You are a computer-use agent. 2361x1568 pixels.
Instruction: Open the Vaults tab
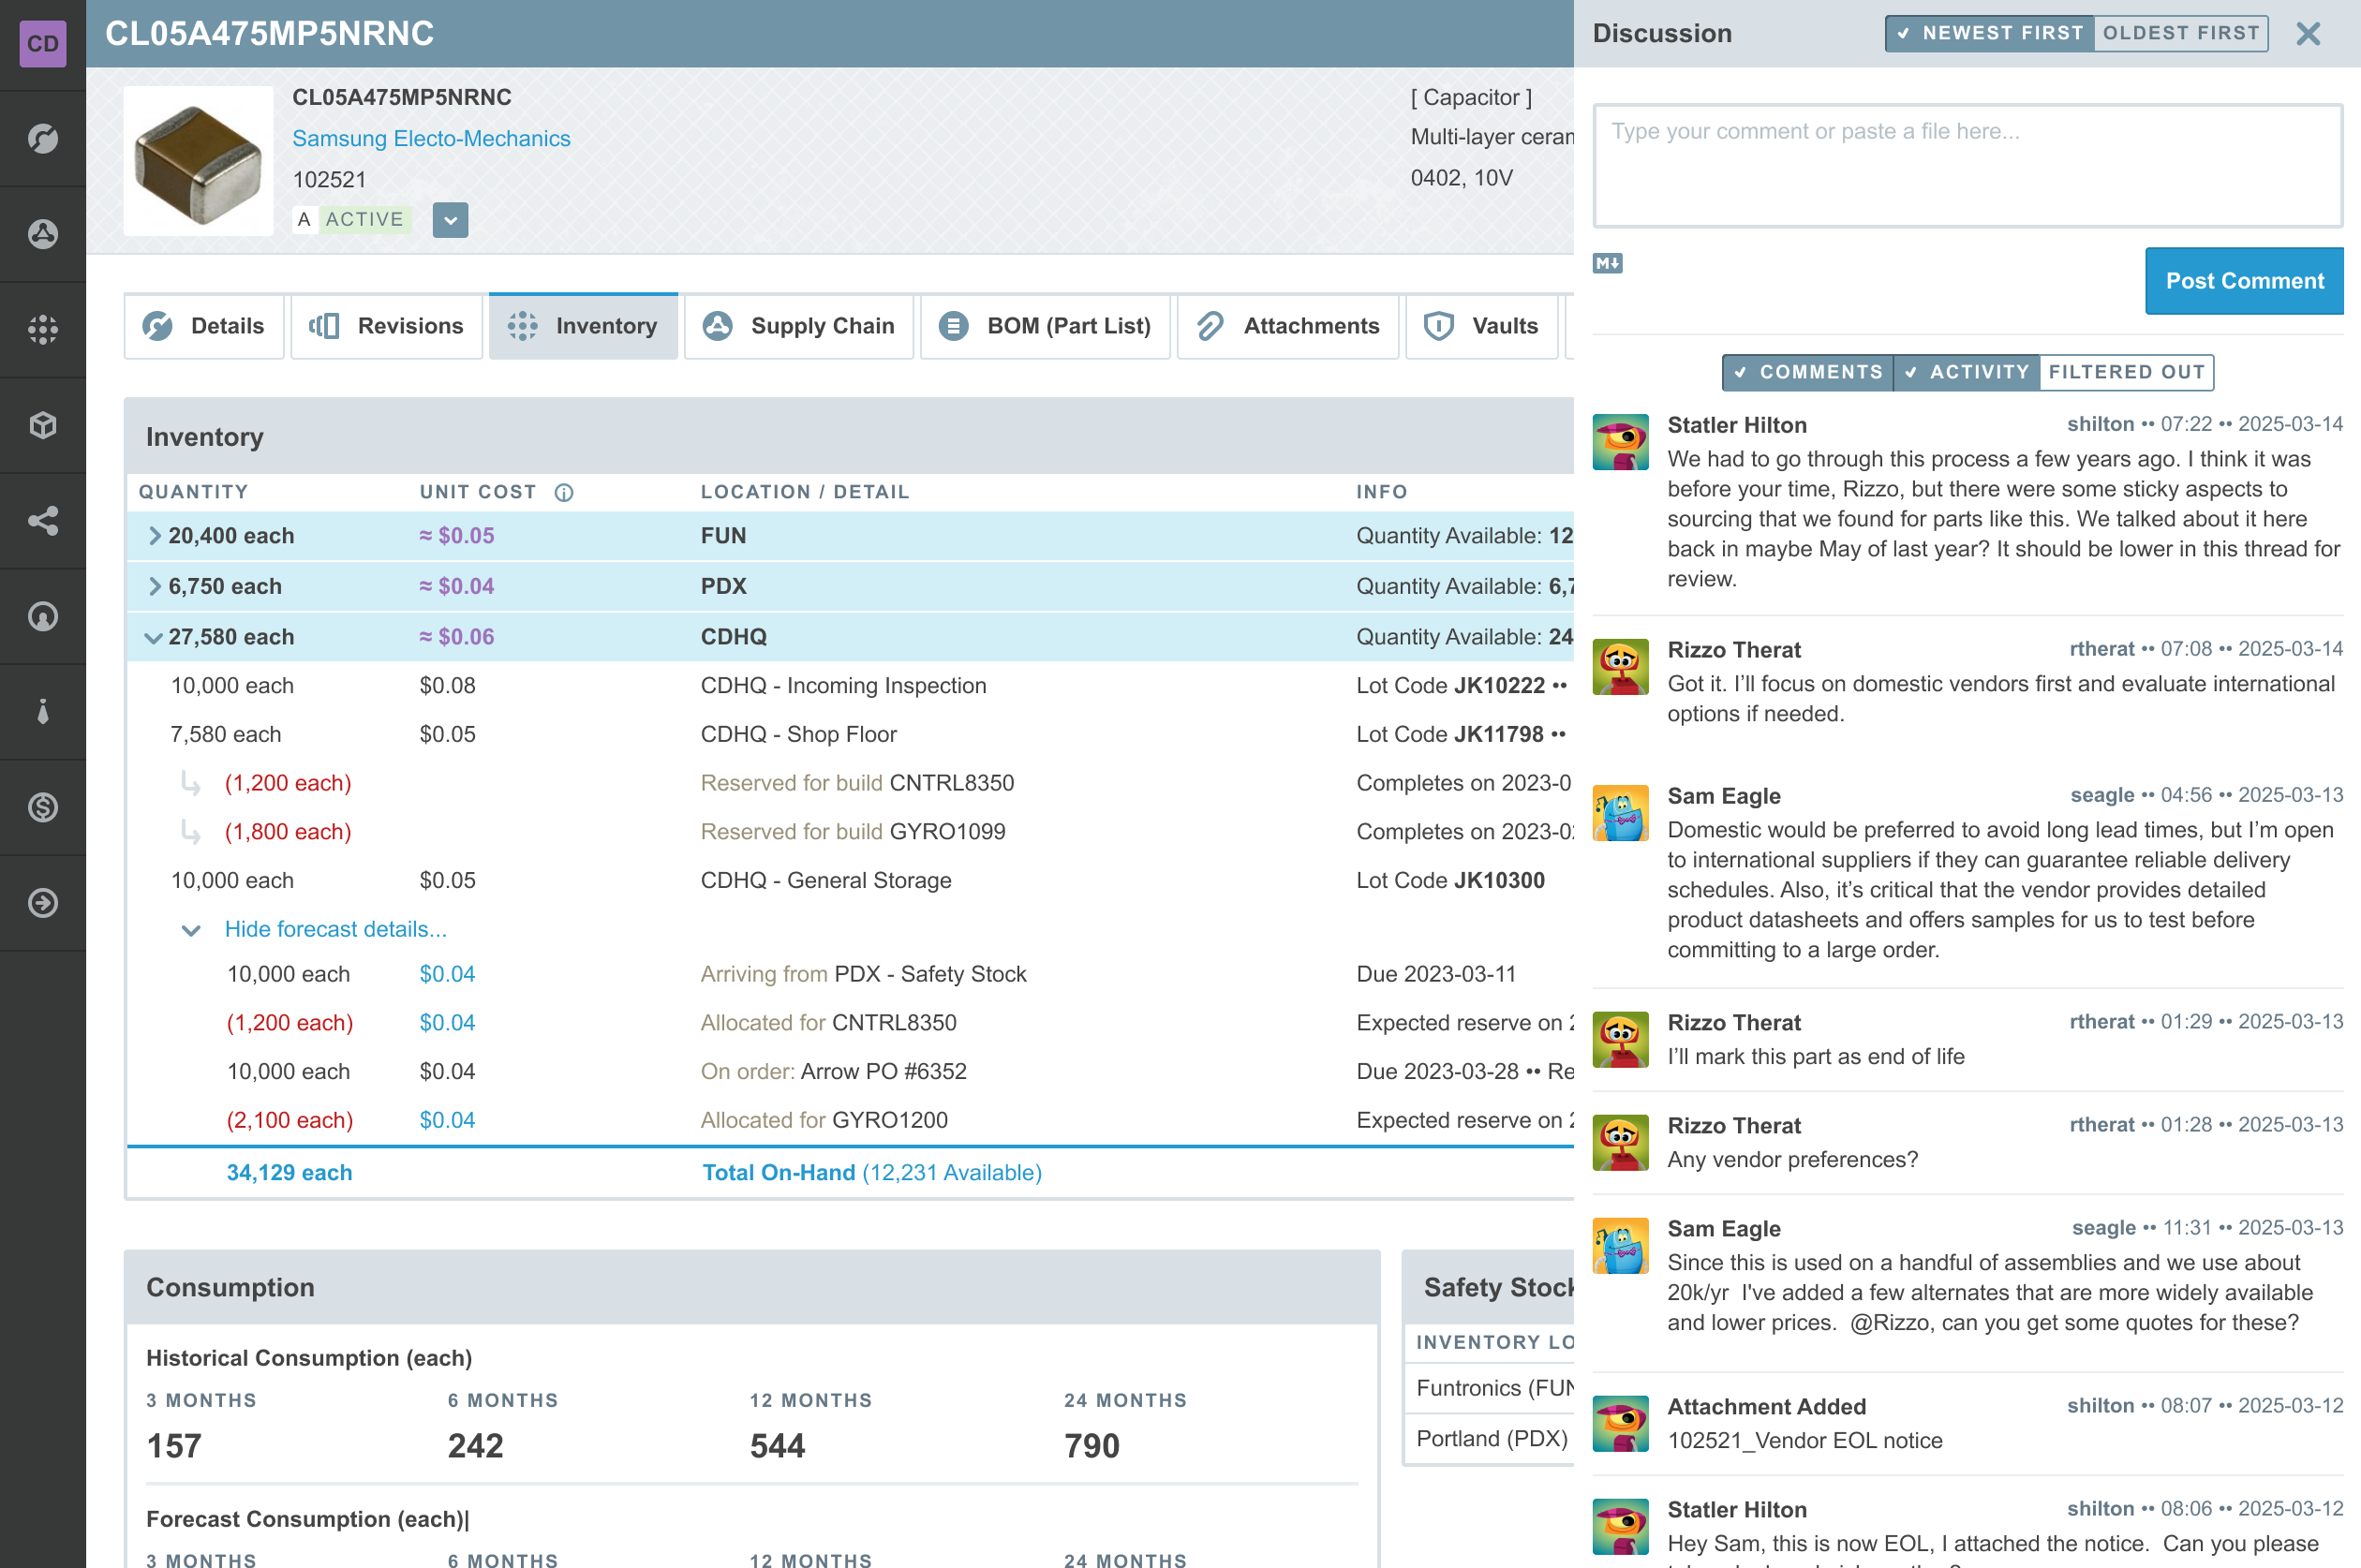pyautogui.click(x=1482, y=326)
